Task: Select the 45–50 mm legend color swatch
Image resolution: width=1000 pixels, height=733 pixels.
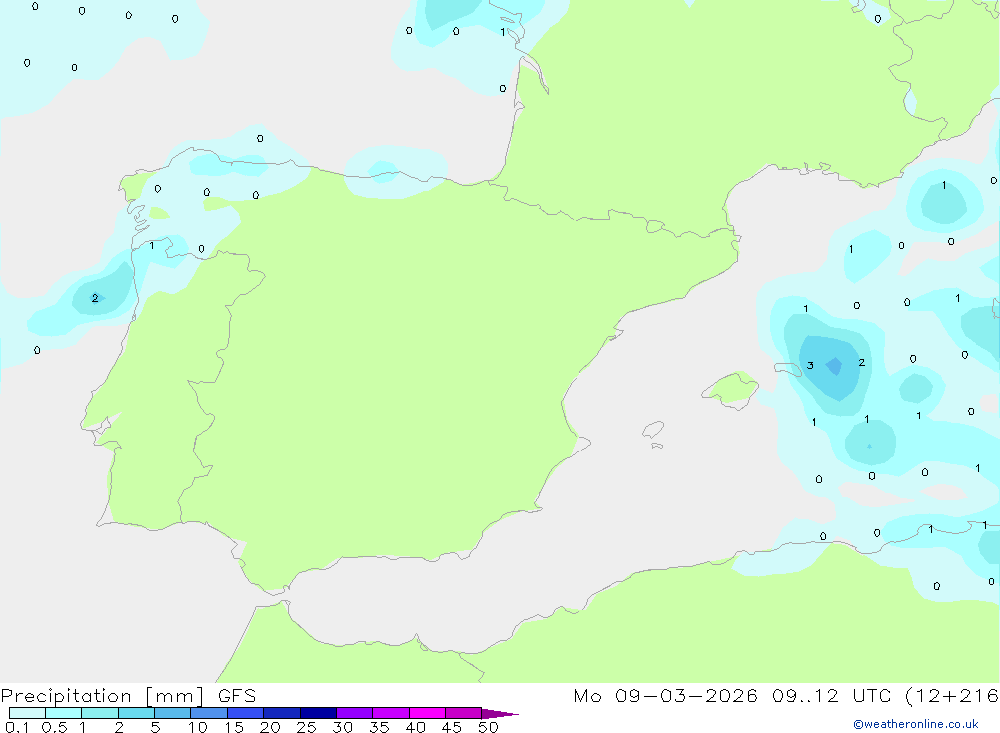Action: pyautogui.click(x=464, y=713)
